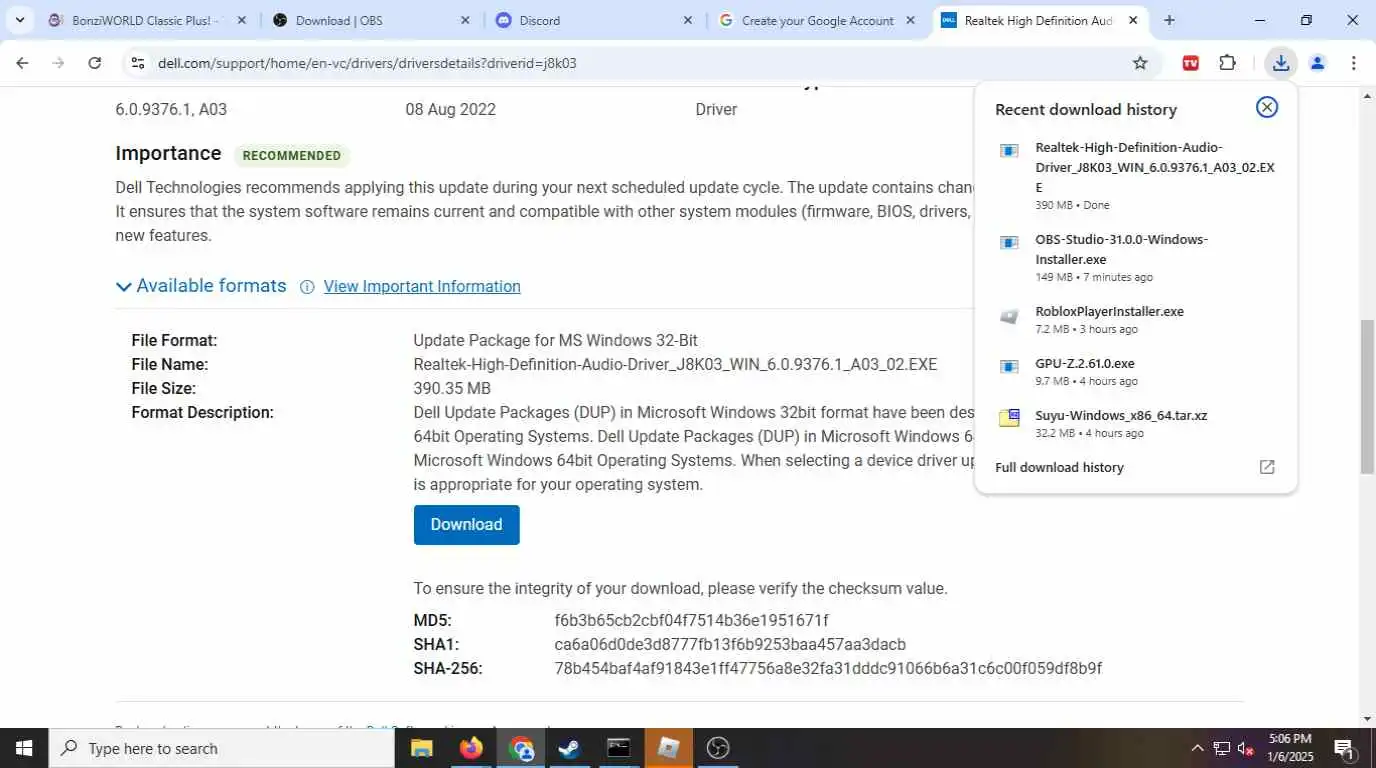The image size is (1376, 768).
Task: Close the Download | OBS tab
Action: 465,20
